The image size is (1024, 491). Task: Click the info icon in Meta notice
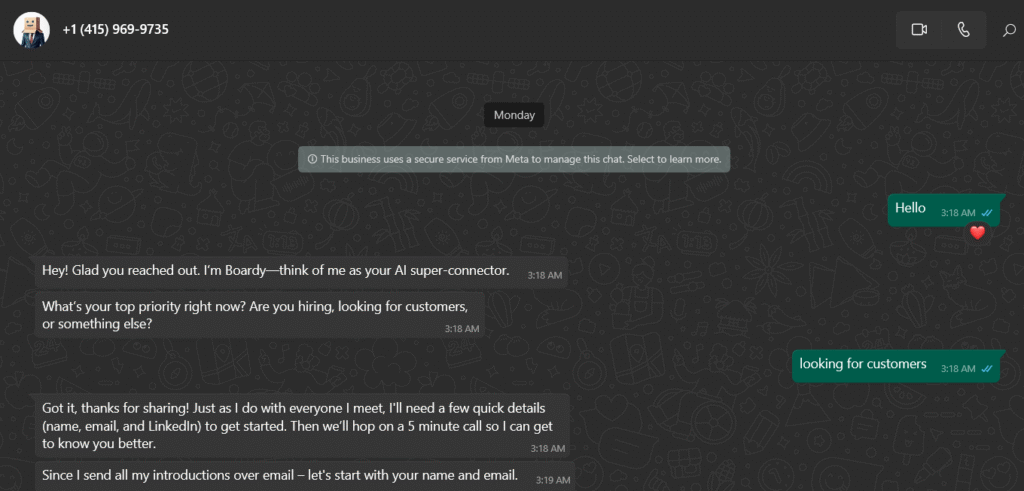tap(312, 159)
